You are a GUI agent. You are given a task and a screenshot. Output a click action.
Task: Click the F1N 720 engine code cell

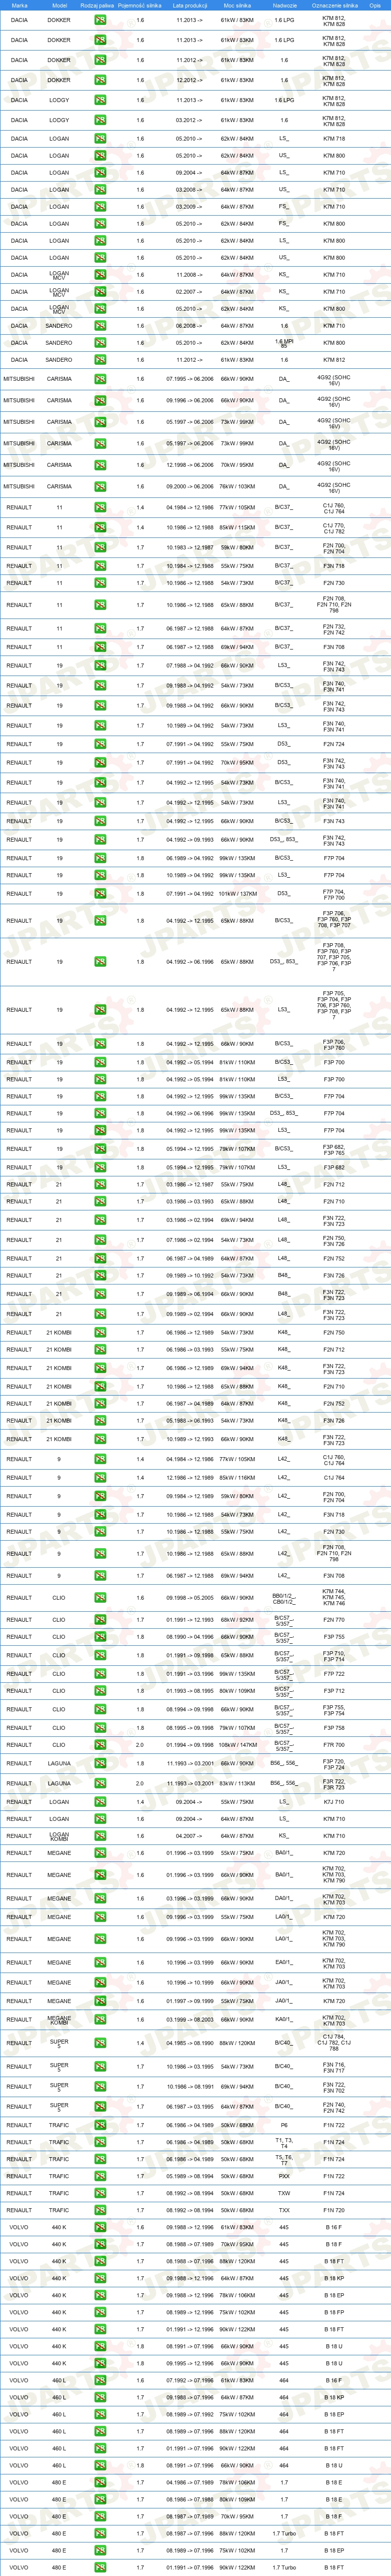[334, 2210]
